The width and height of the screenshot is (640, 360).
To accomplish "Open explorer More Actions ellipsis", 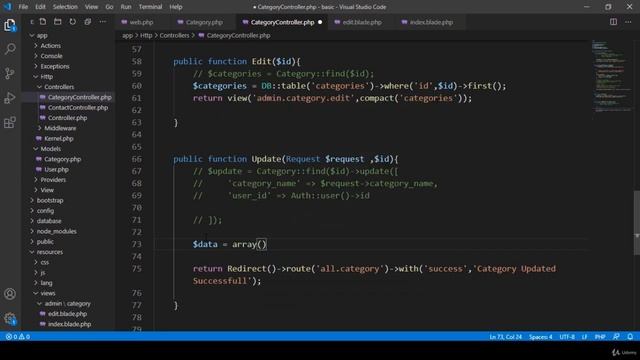I will [102, 22].
